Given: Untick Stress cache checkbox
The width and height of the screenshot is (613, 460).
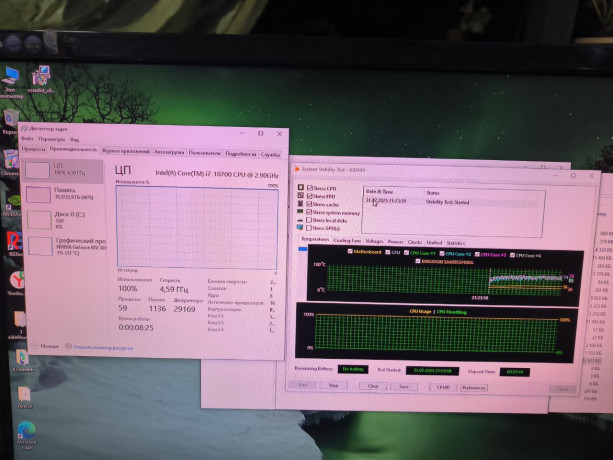Looking at the screenshot, I should pos(310,204).
